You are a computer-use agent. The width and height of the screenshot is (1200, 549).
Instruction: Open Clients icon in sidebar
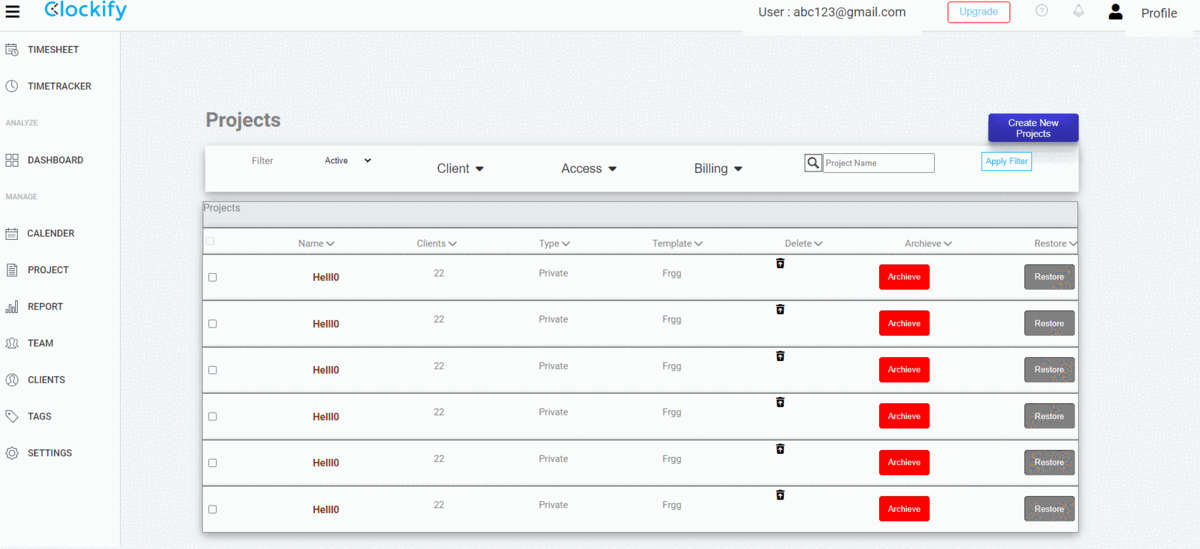(x=12, y=380)
